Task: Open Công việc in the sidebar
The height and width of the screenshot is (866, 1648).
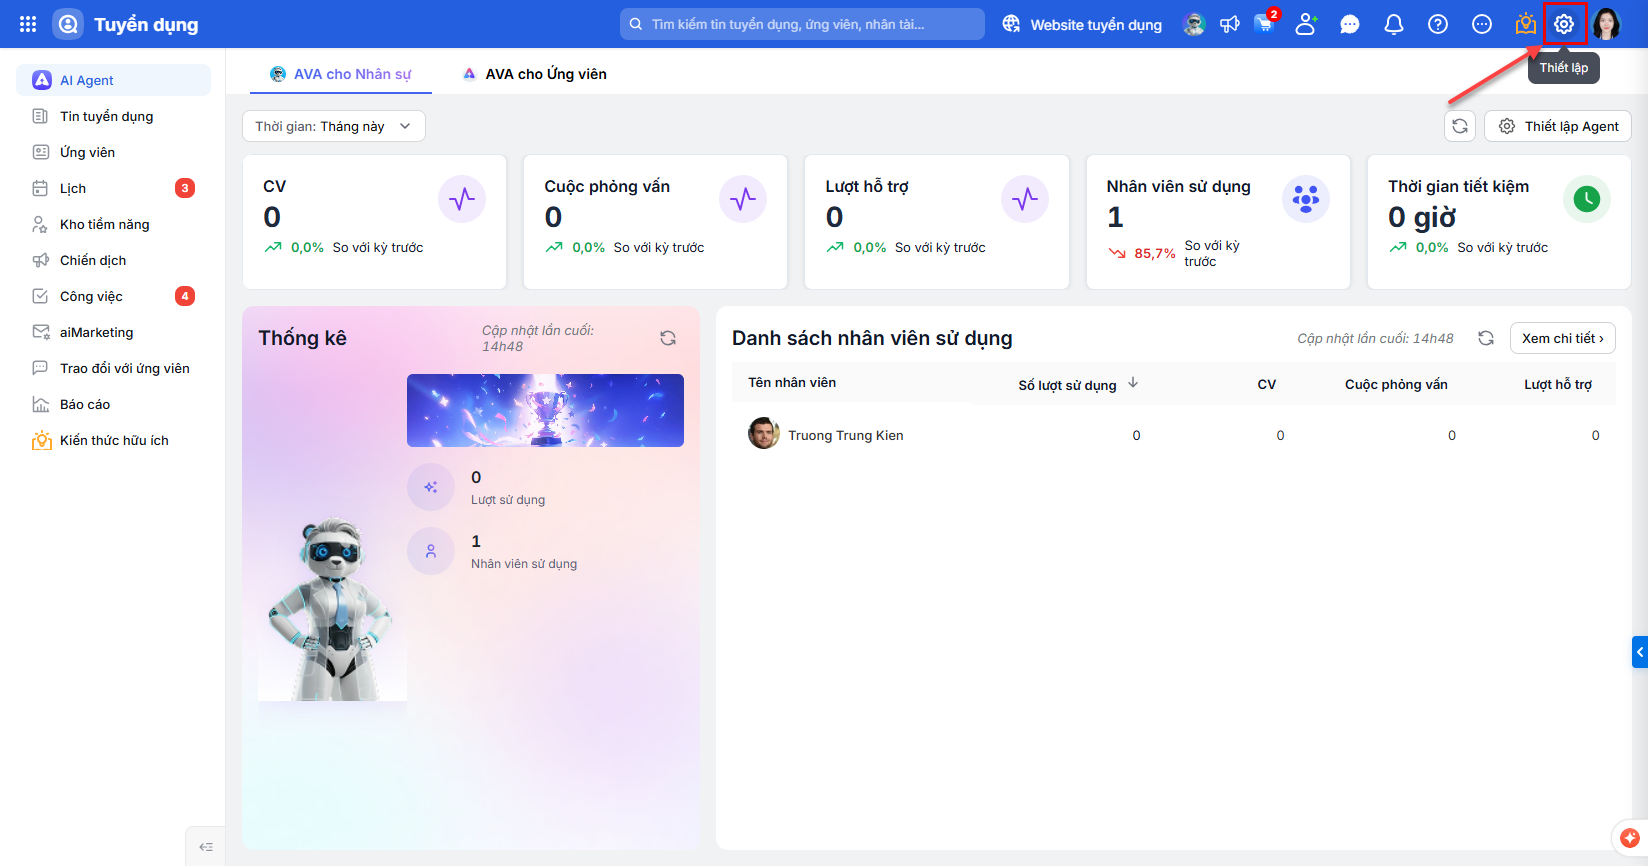Action: [114, 296]
